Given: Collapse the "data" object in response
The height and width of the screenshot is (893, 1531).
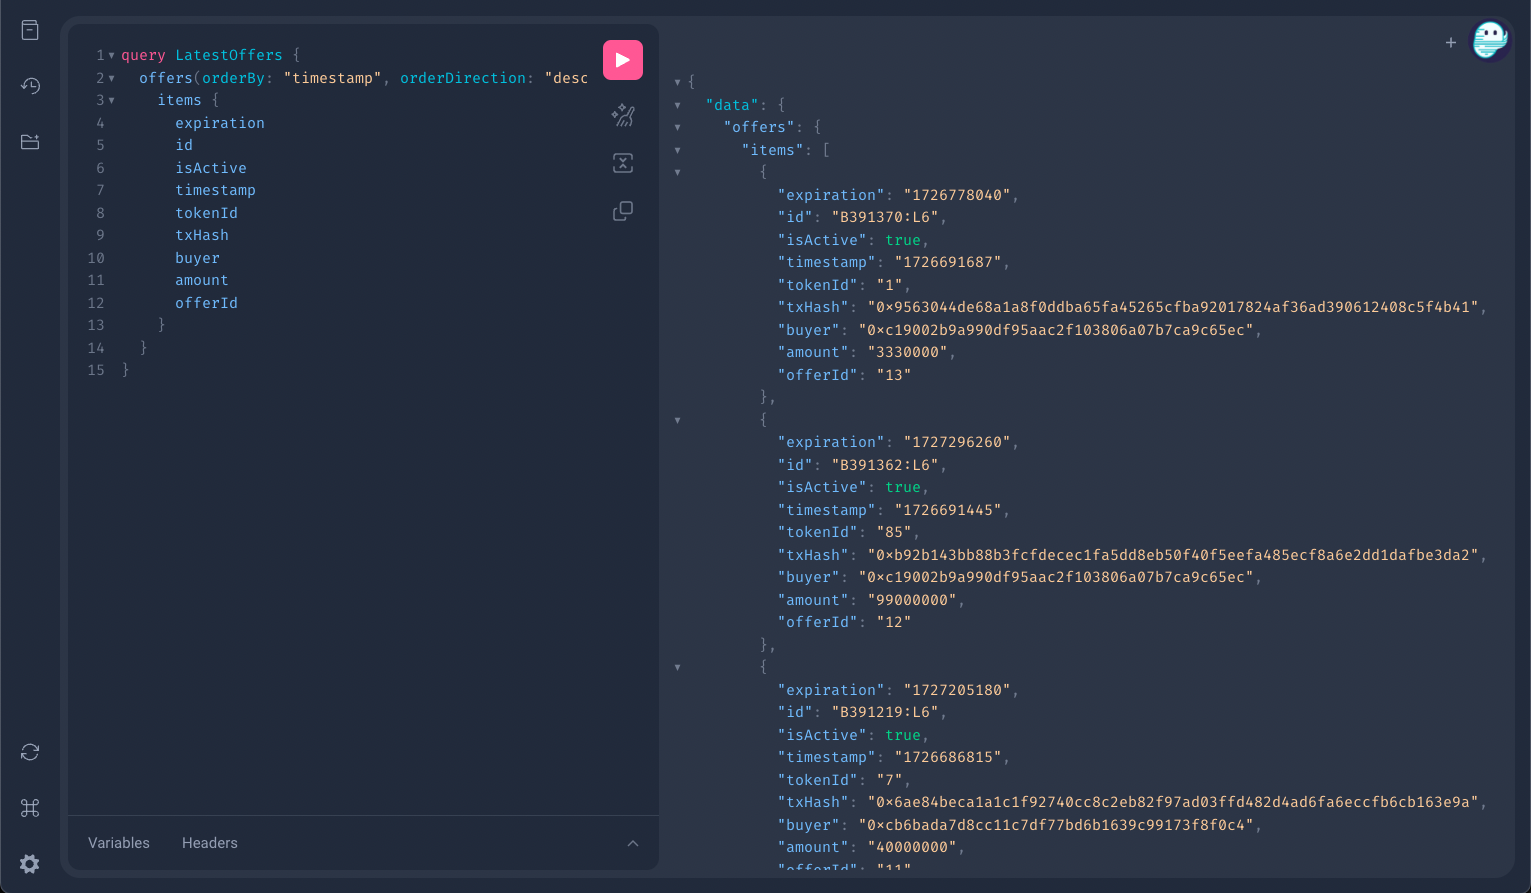Looking at the screenshot, I should (677, 105).
